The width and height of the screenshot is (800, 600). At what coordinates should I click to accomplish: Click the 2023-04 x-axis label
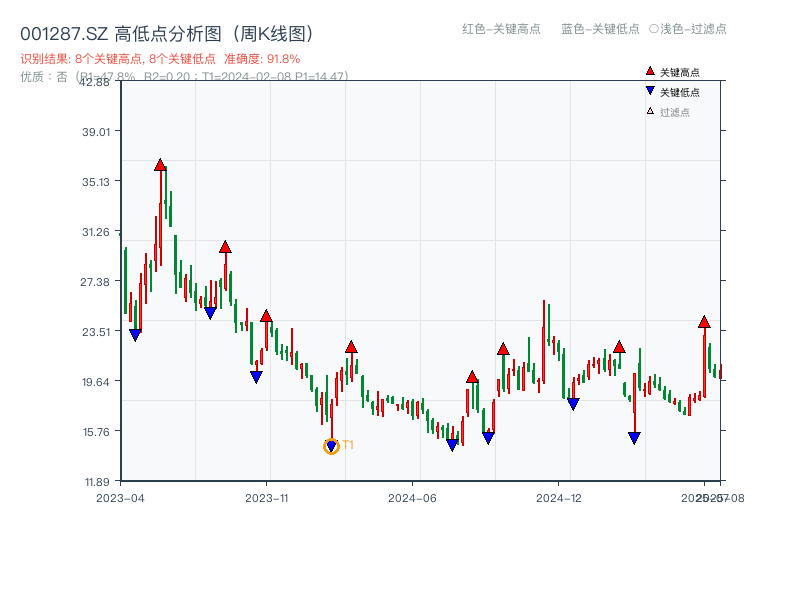(x=120, y=498)
